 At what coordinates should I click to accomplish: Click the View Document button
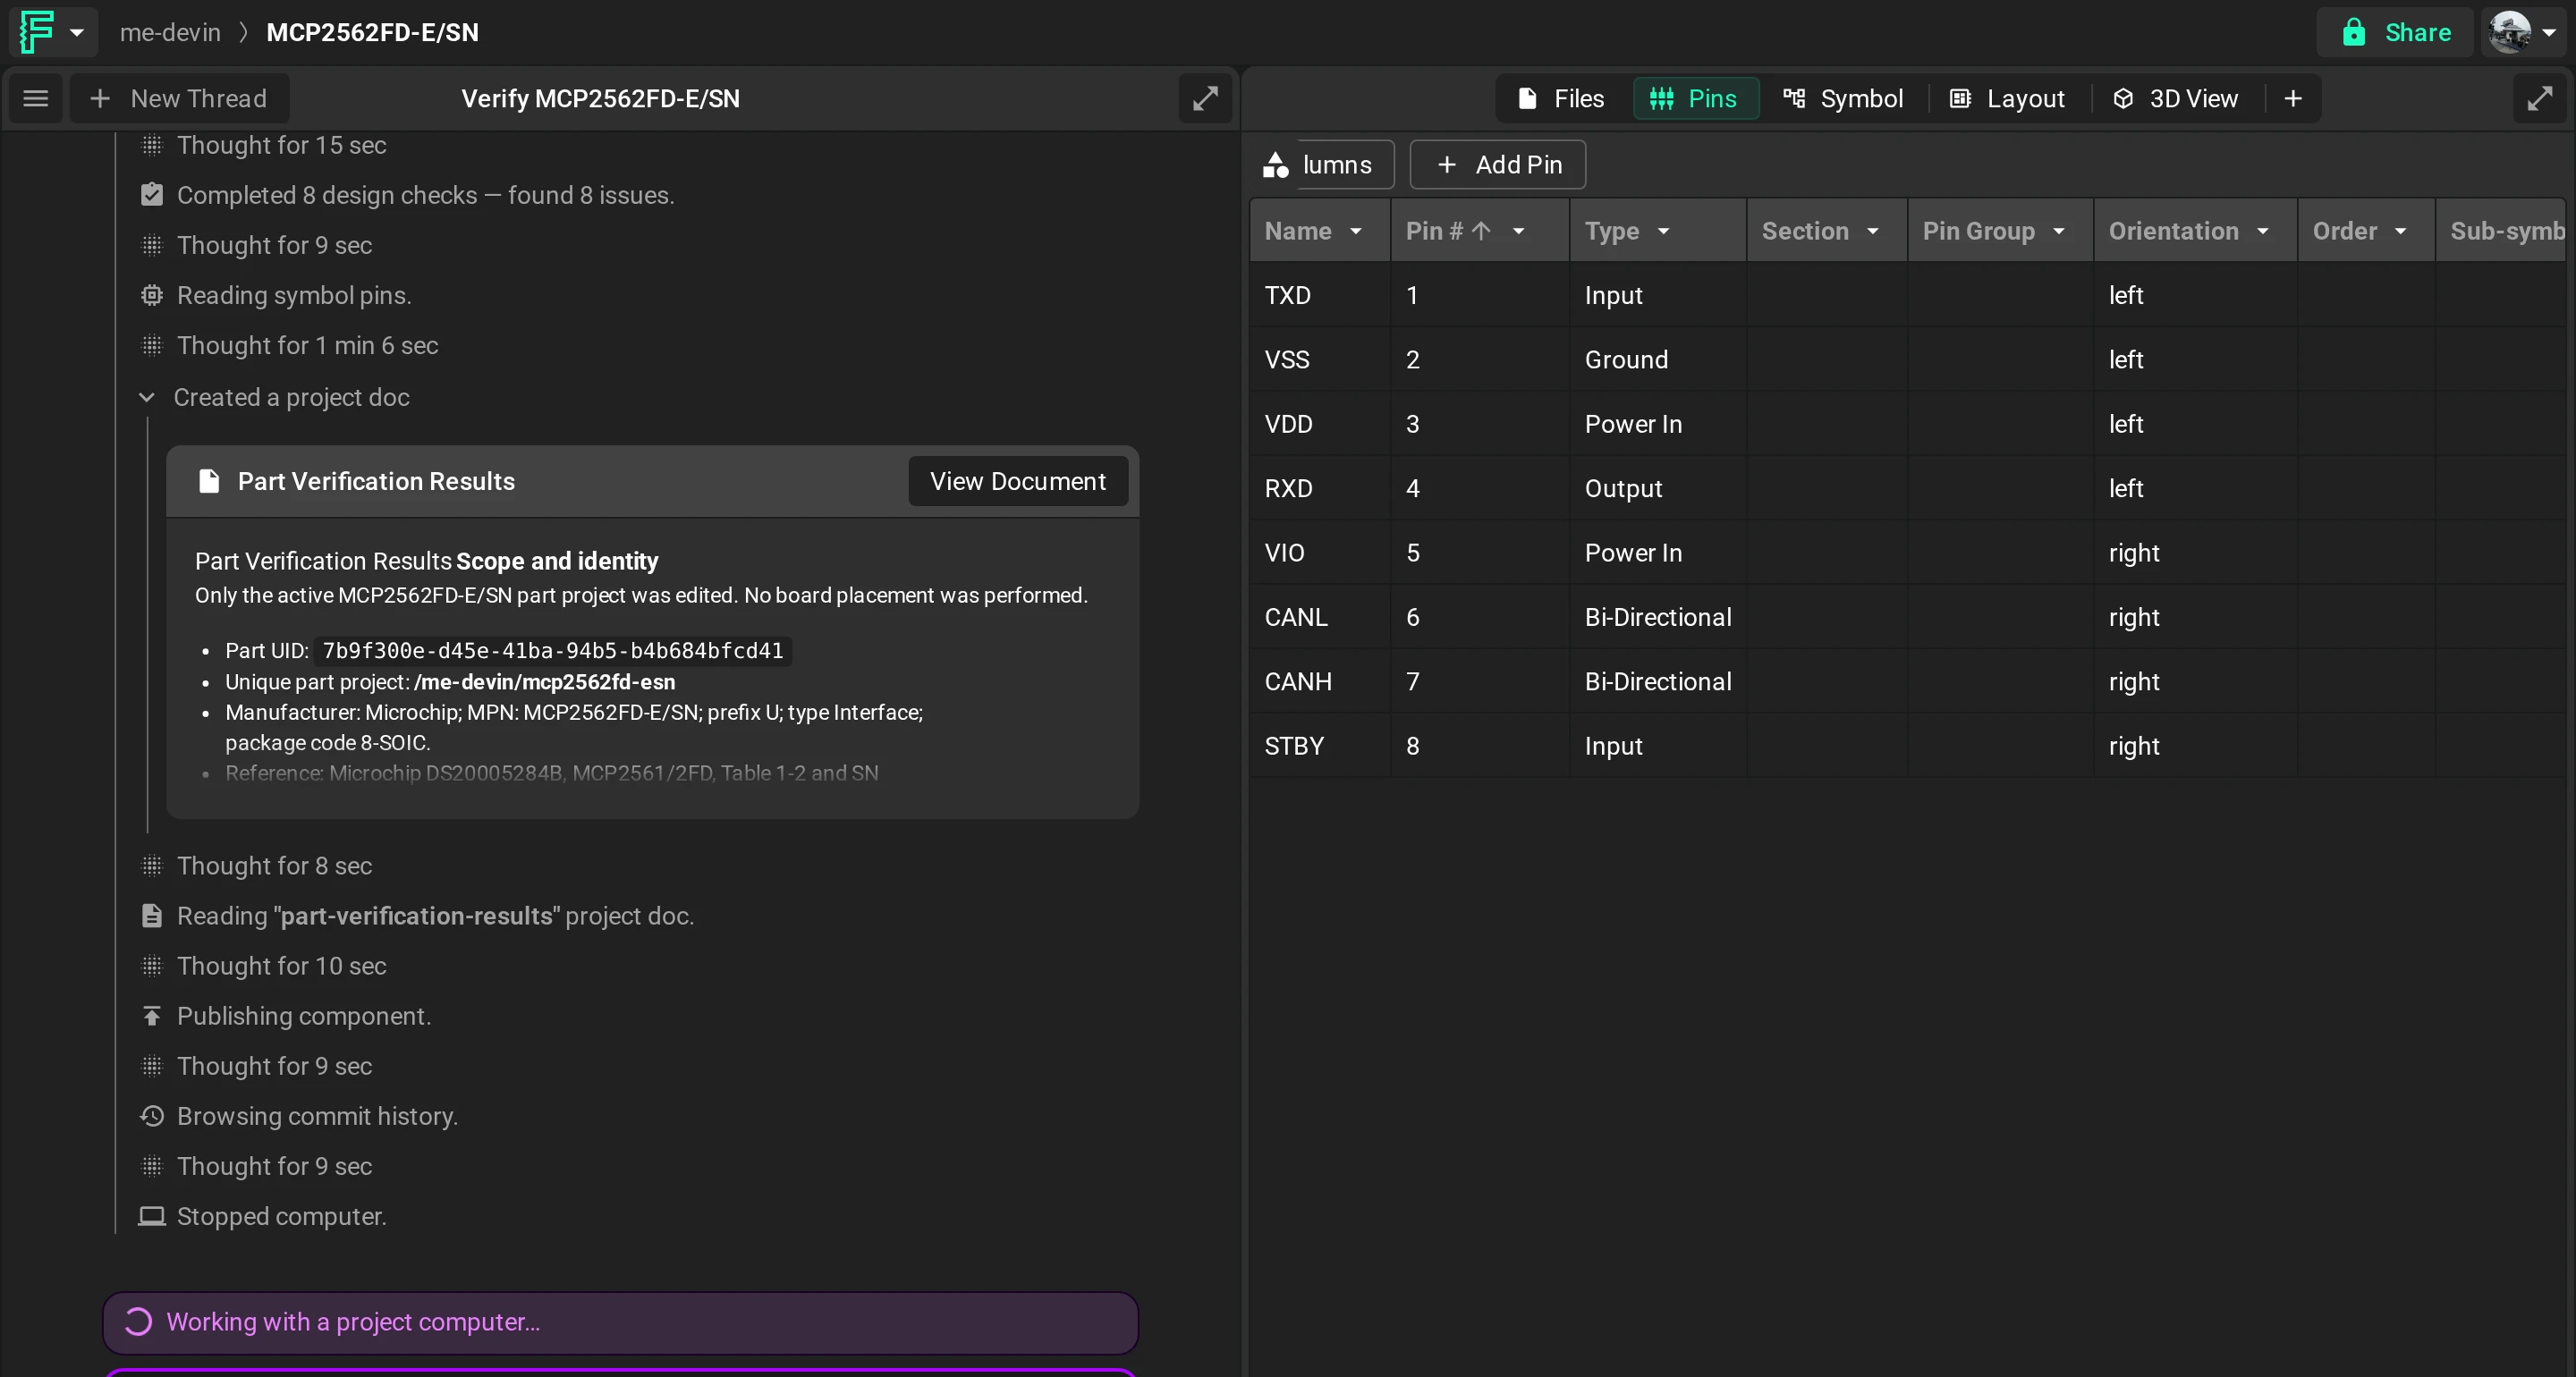click(1018, 481)
